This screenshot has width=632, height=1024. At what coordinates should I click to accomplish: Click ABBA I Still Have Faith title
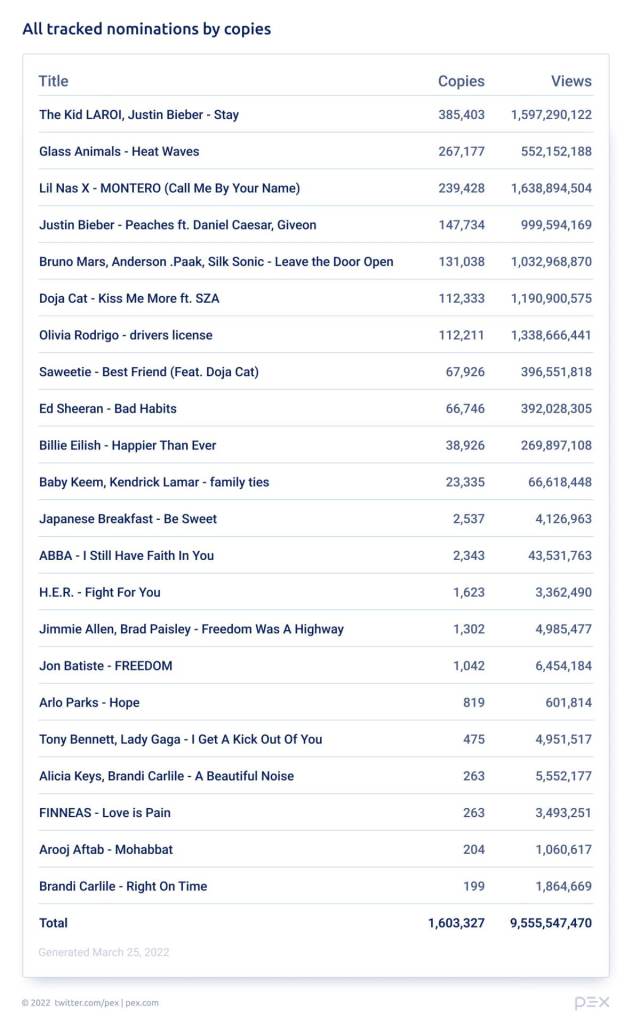tap(126, 556)
